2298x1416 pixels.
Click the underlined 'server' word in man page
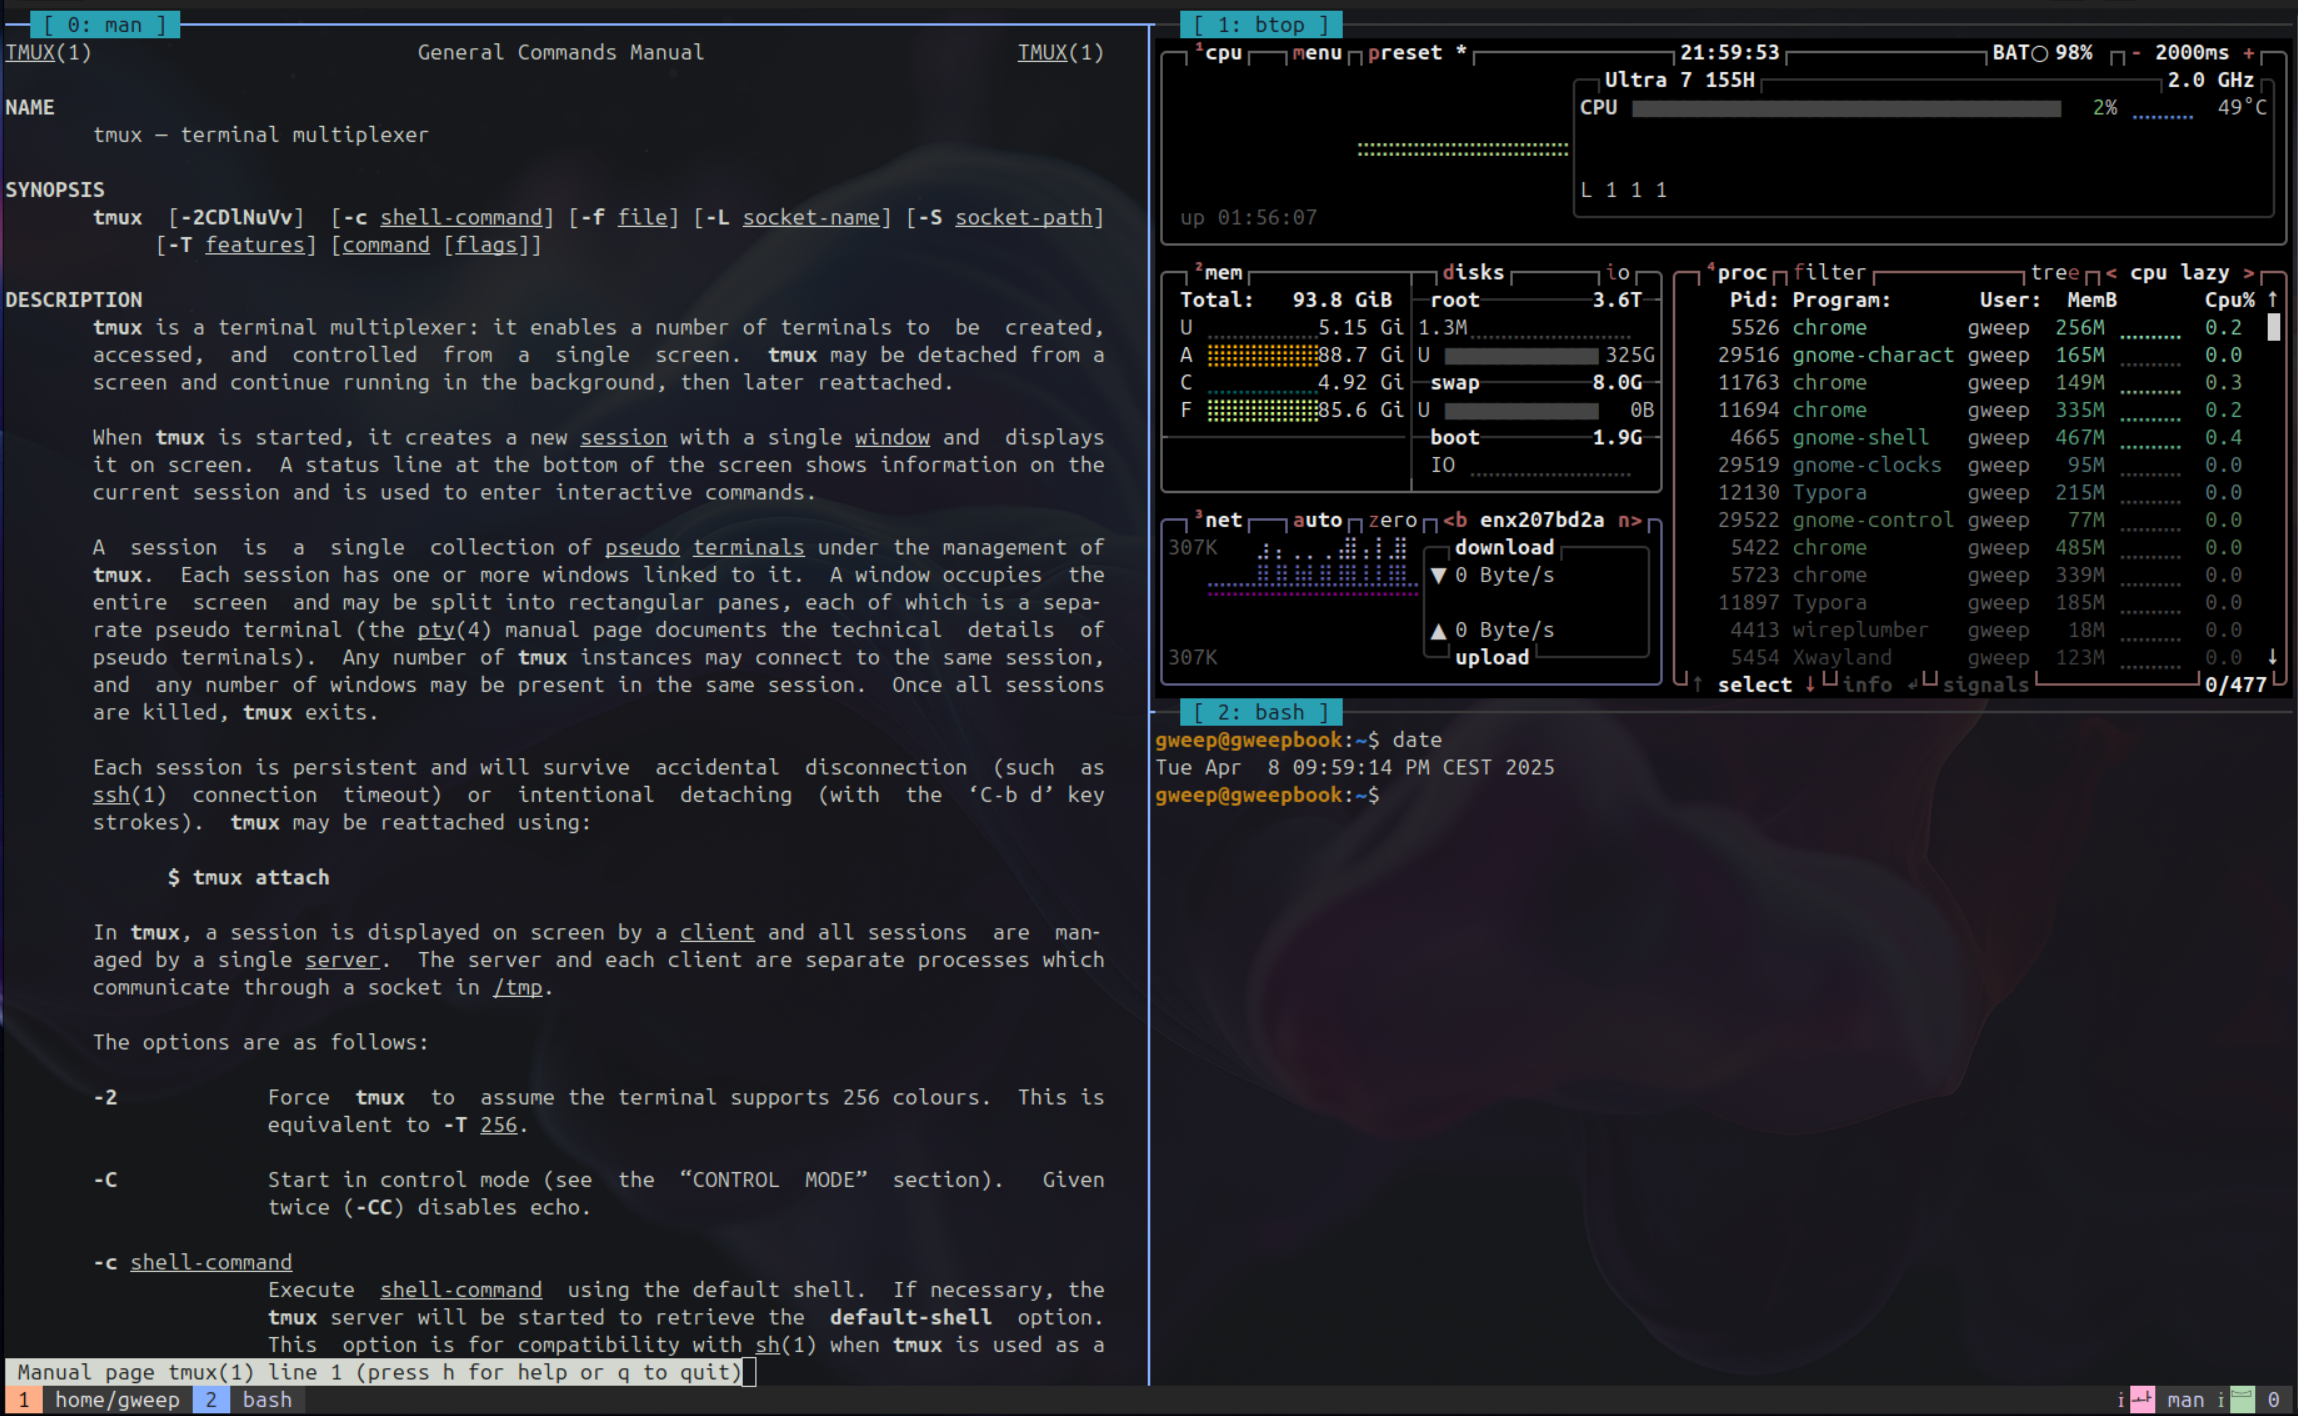342,960
